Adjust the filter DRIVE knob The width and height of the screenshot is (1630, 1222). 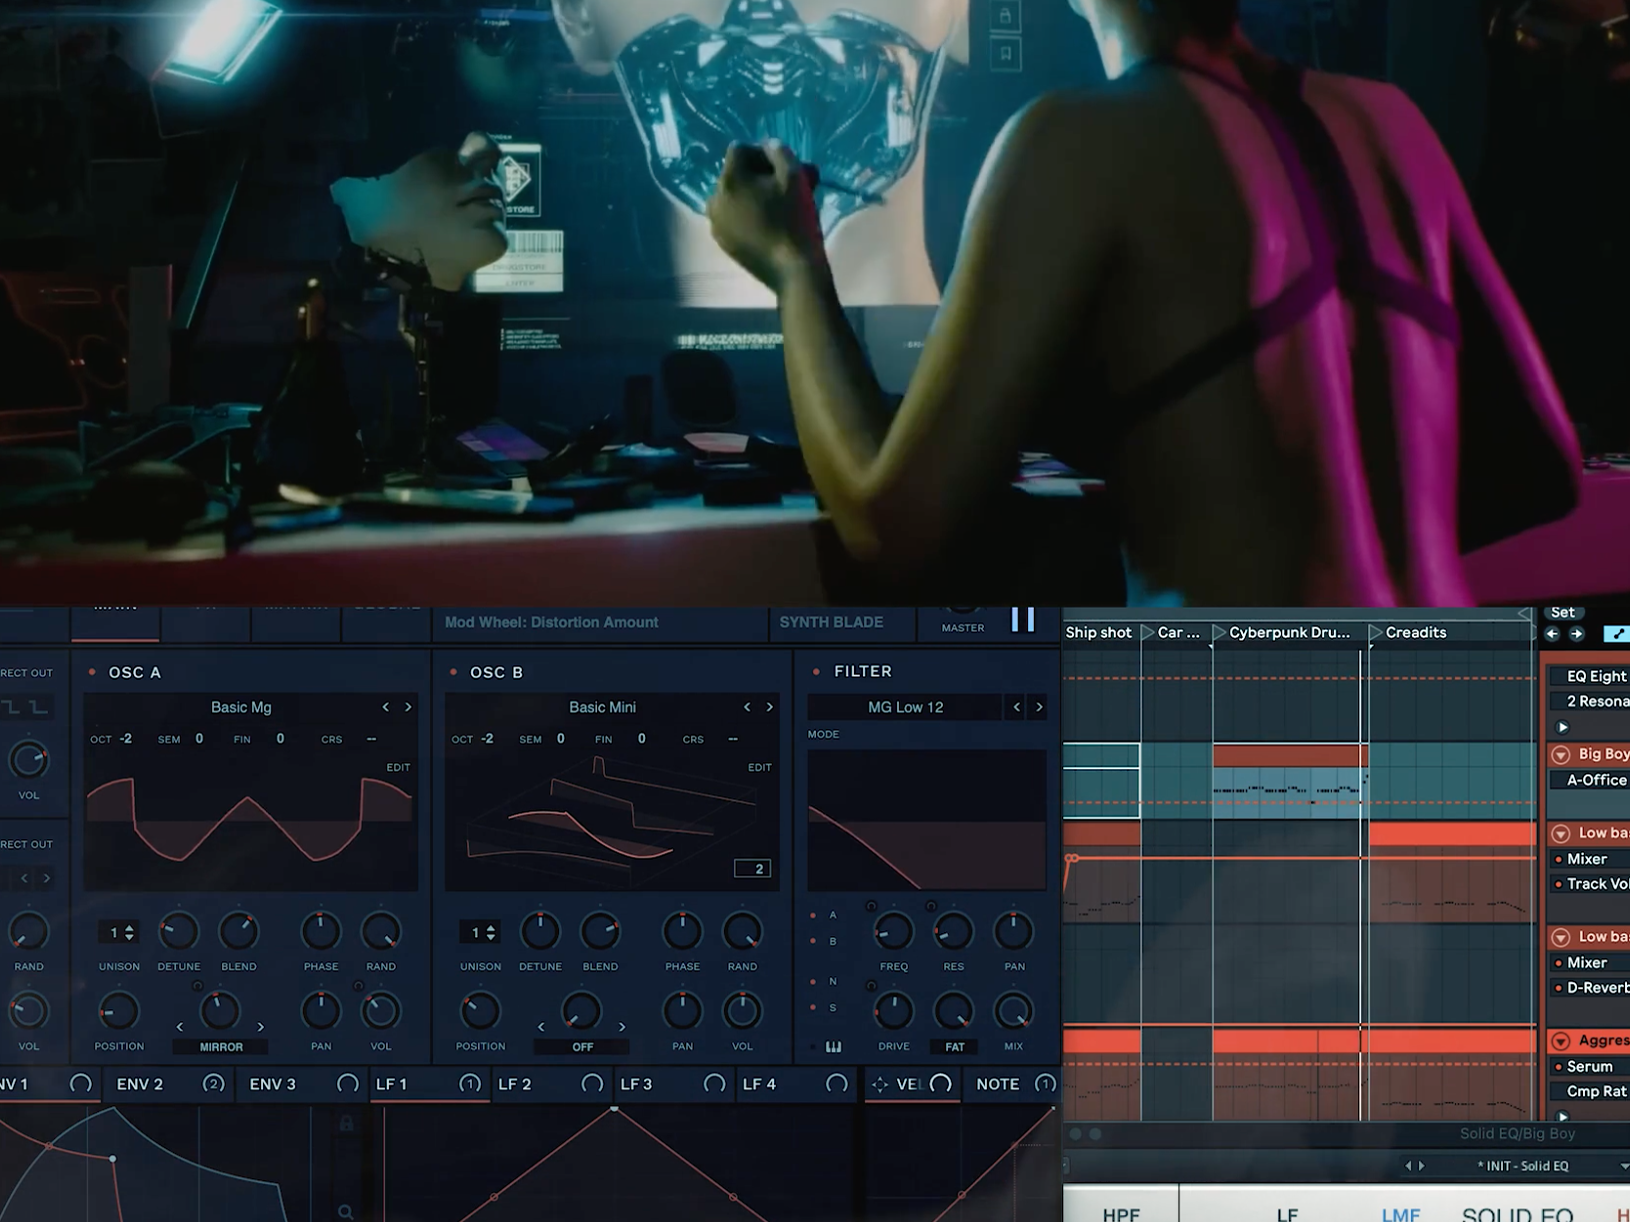pyautogui.click(x=893, y=1011)
